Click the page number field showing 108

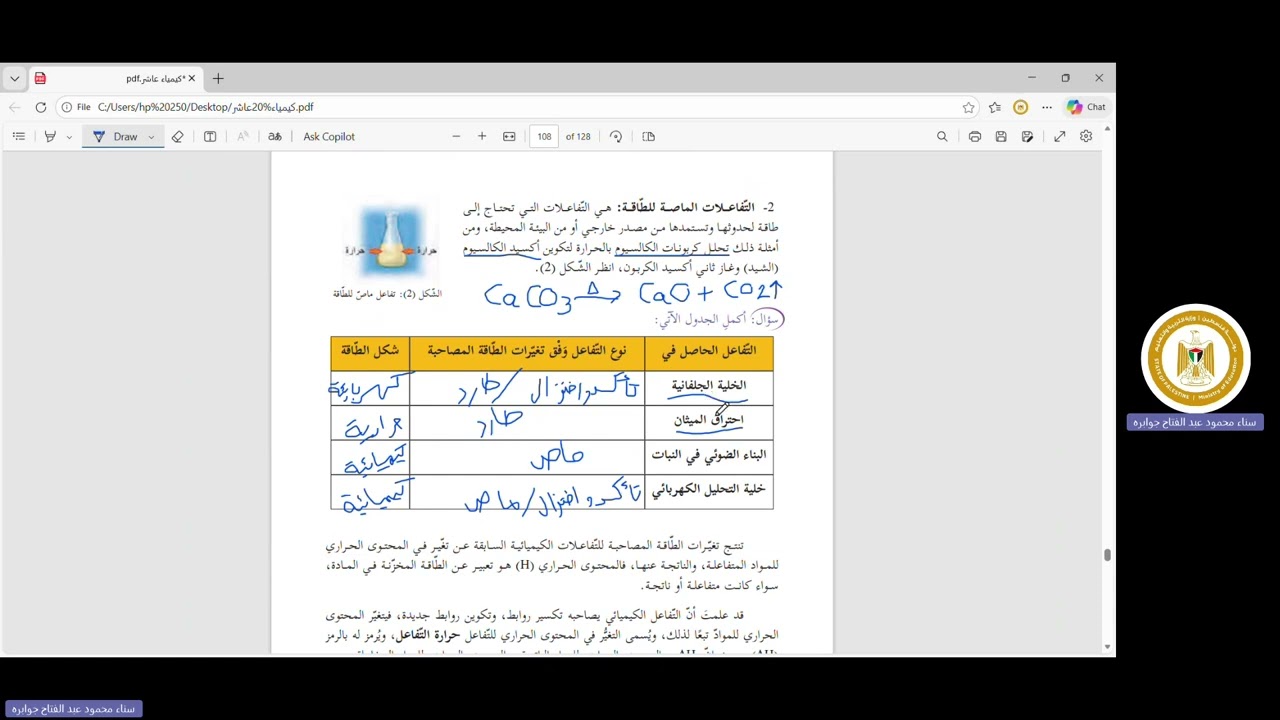coord(544,137)
